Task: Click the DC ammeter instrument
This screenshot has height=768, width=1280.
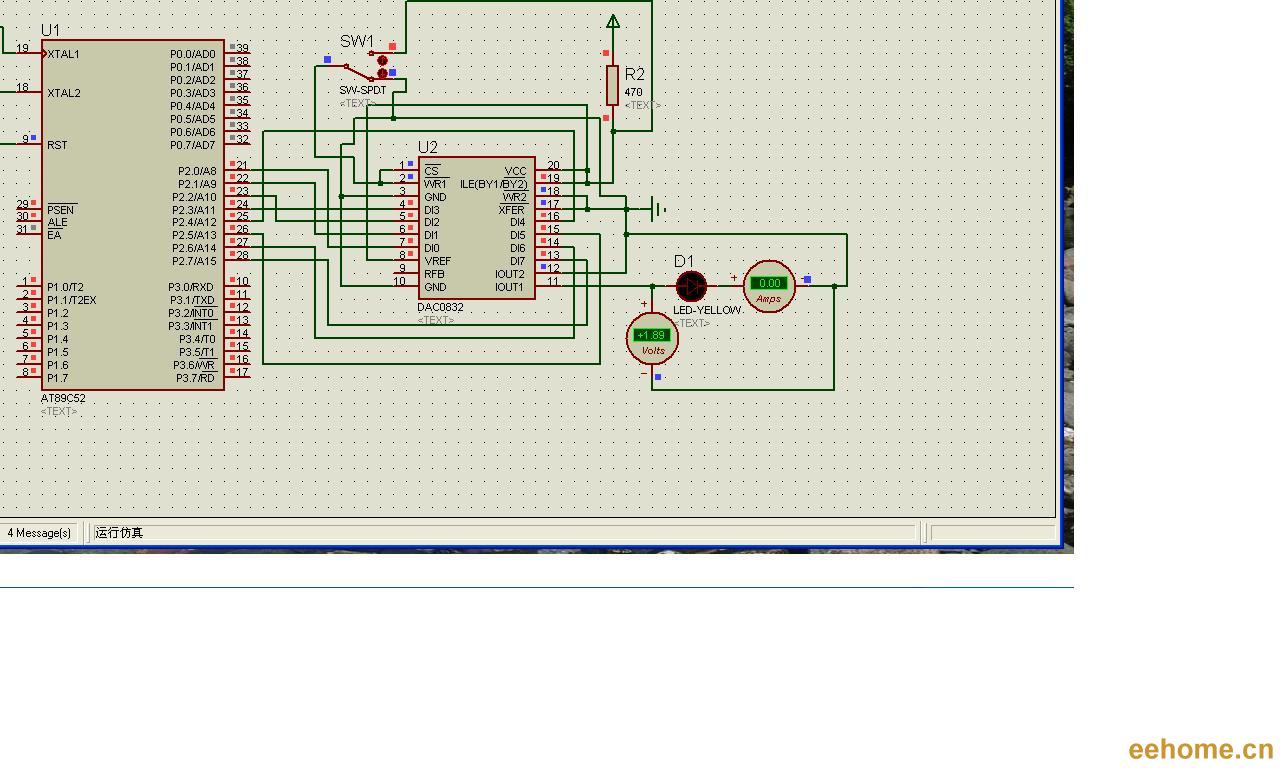Action: (x=769, y=287)
